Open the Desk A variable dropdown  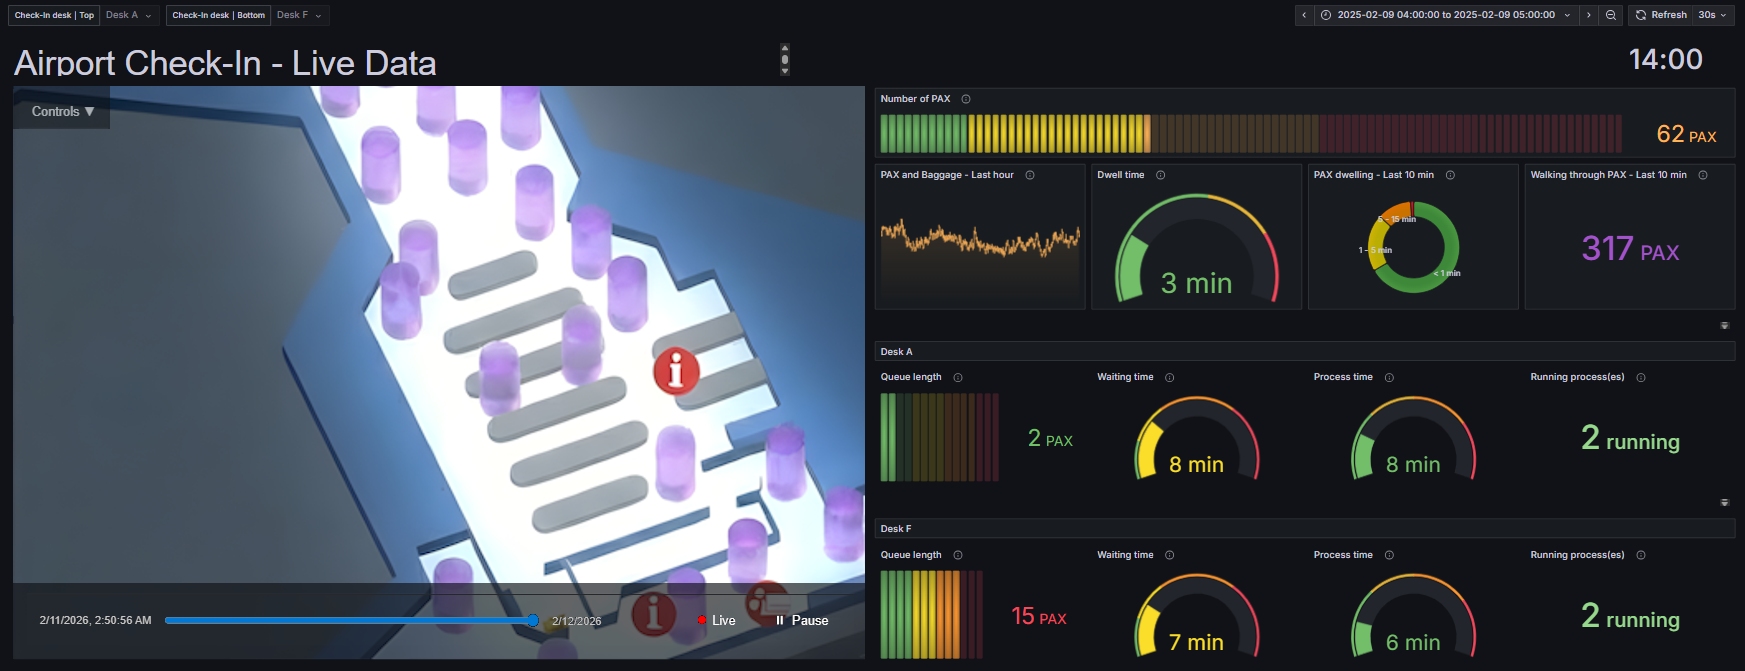[129, 15]
